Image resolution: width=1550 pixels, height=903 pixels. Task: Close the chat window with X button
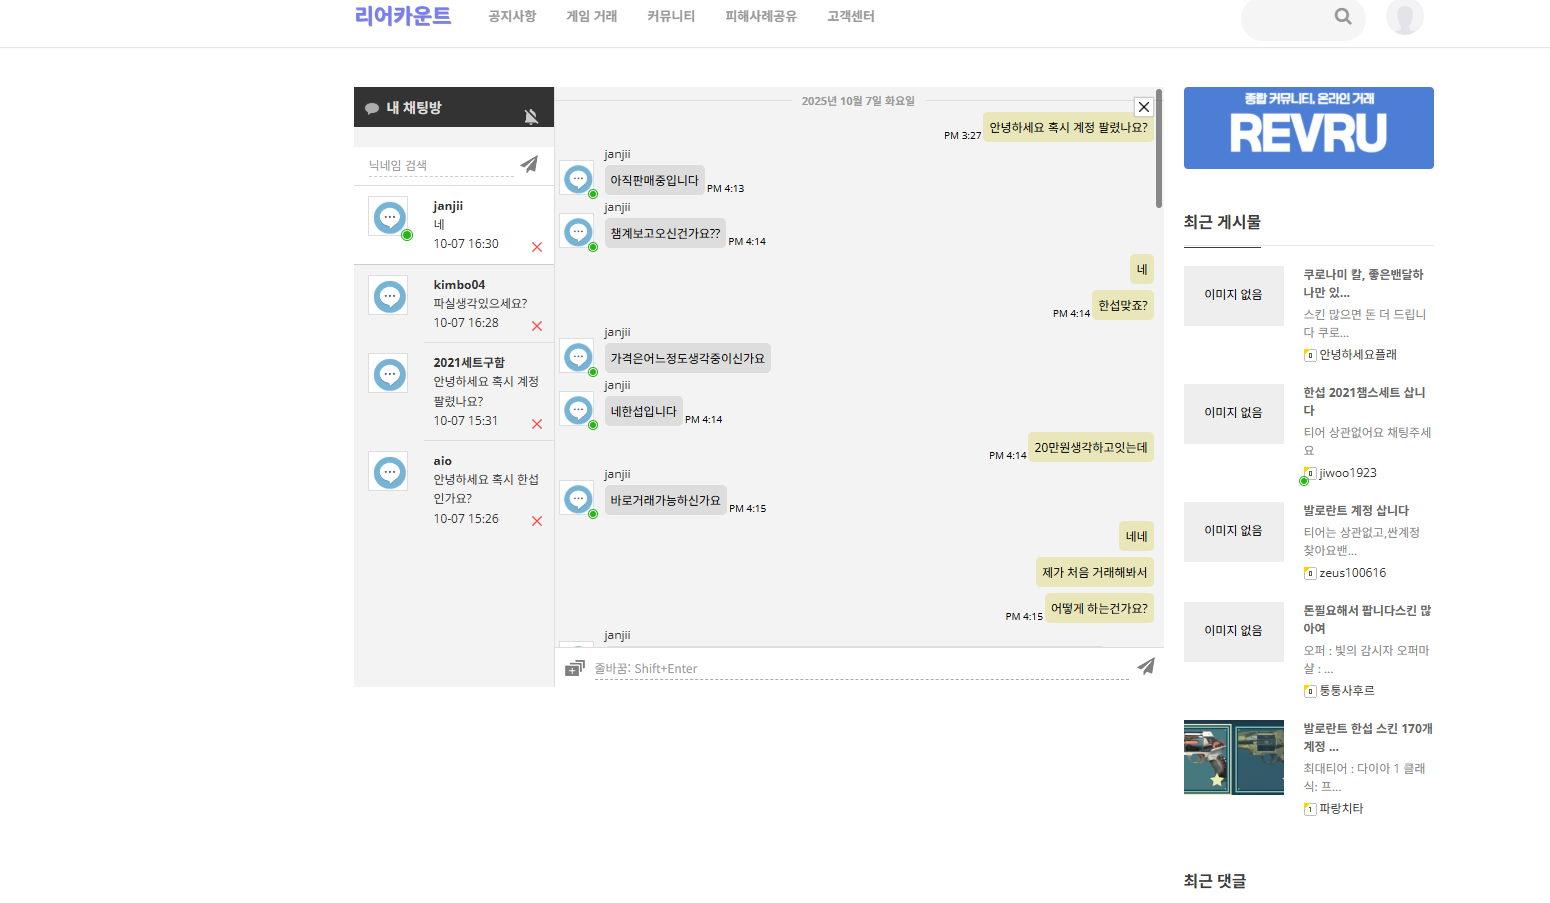[x=1144, y=107]
